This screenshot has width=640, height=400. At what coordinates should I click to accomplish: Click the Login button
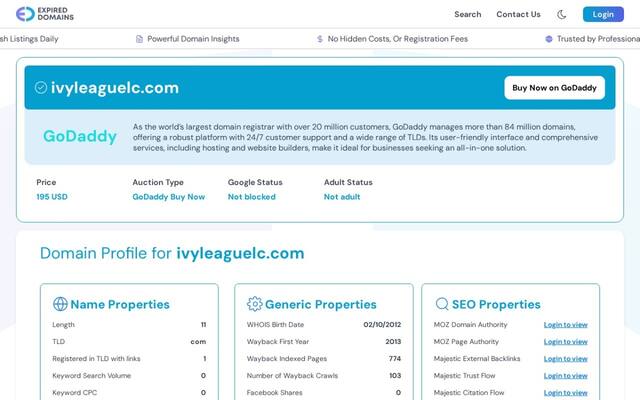click(x=603, y=14)
